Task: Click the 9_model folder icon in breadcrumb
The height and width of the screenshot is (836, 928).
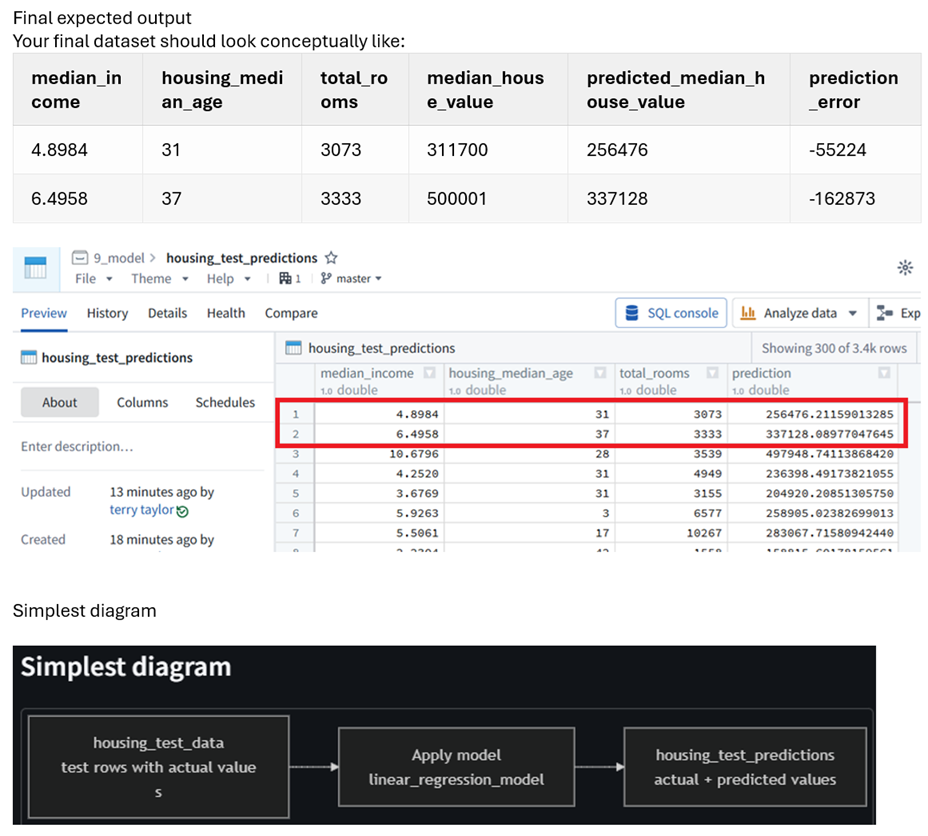Action: 80,258
